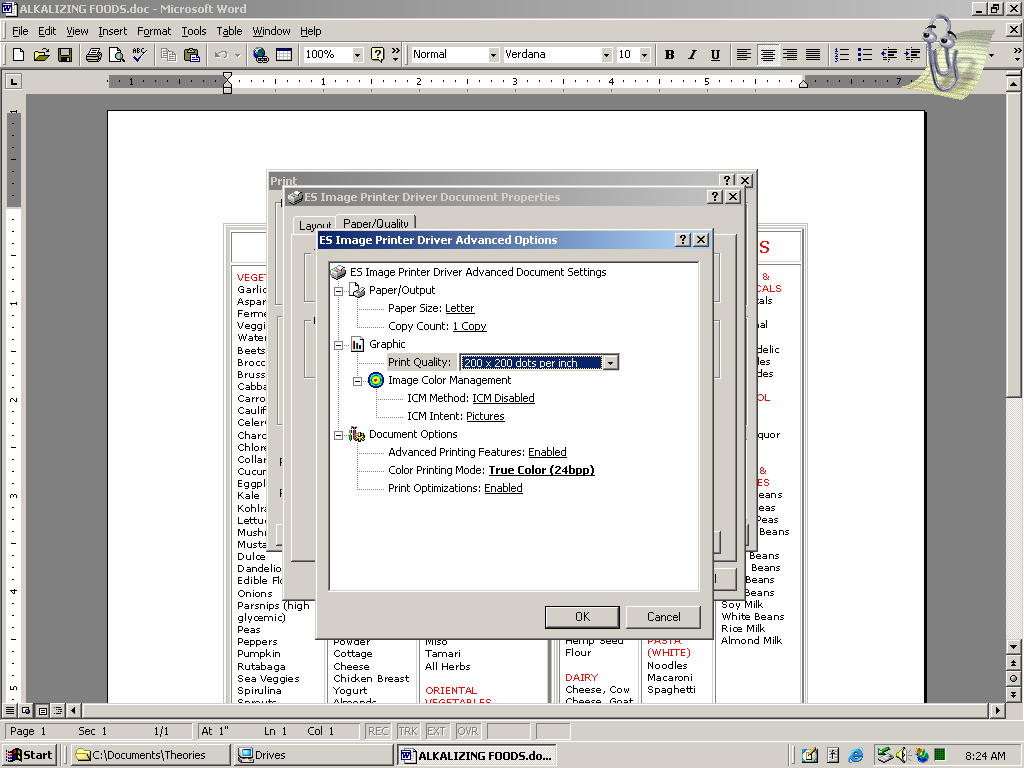Click True Color (24bpp) link
This screenshot has height=768, width=1024.
pyautogui.click(x=541, y=470)
